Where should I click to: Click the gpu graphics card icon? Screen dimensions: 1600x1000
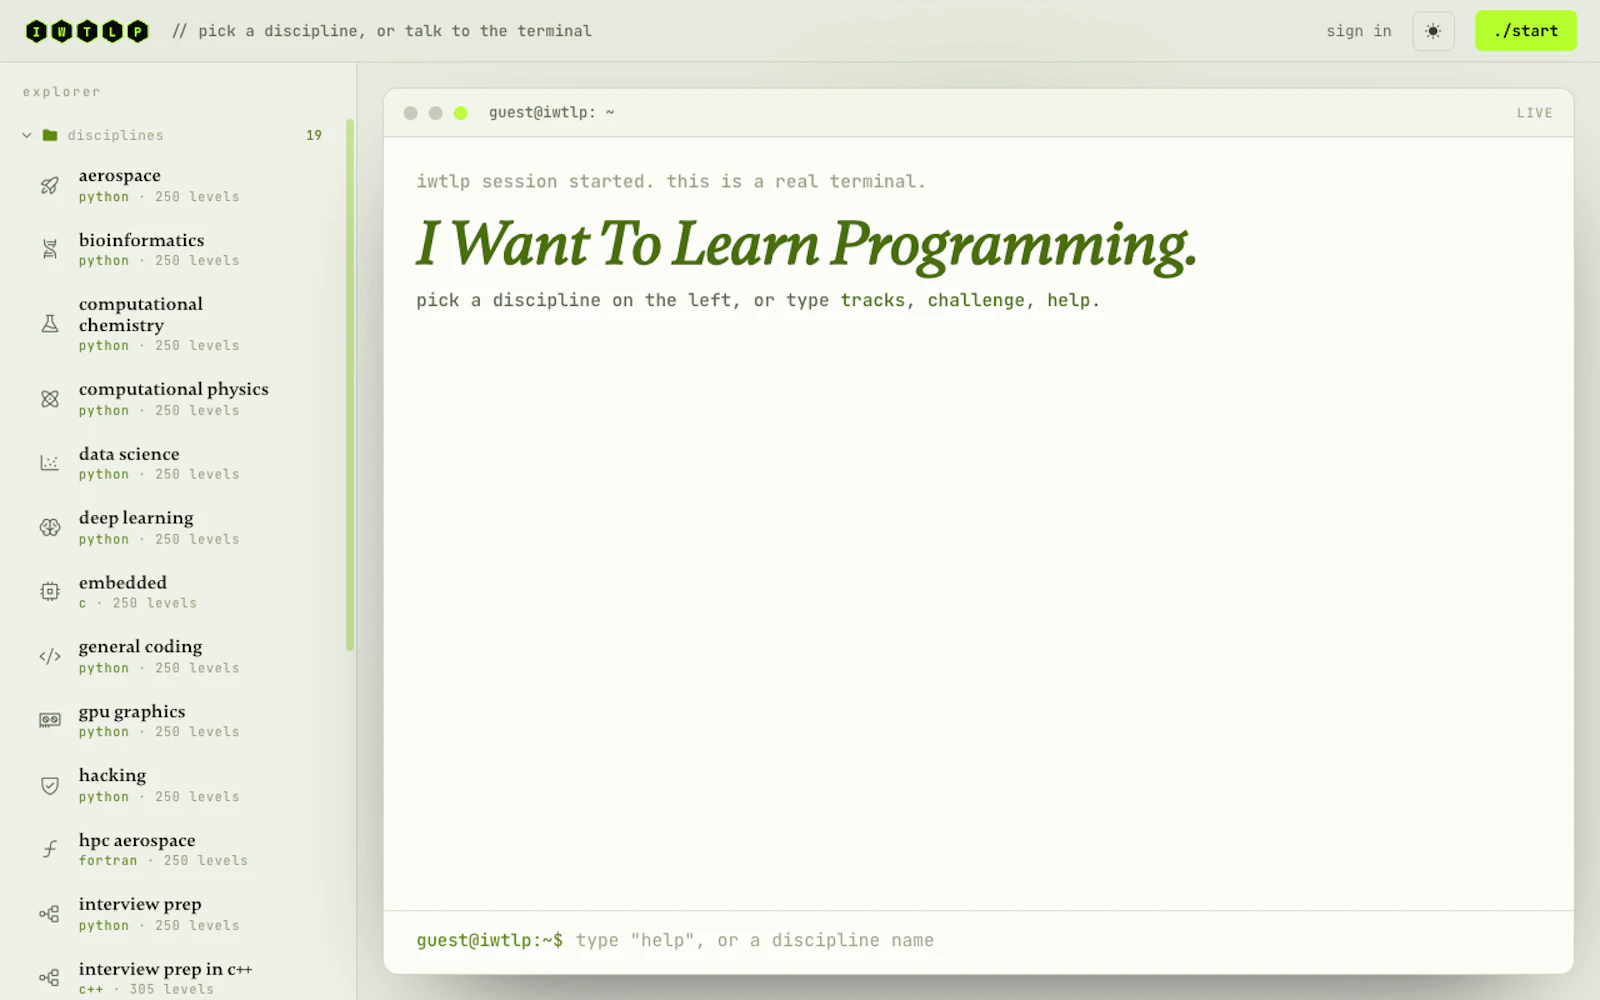click(x=50, y=720)
